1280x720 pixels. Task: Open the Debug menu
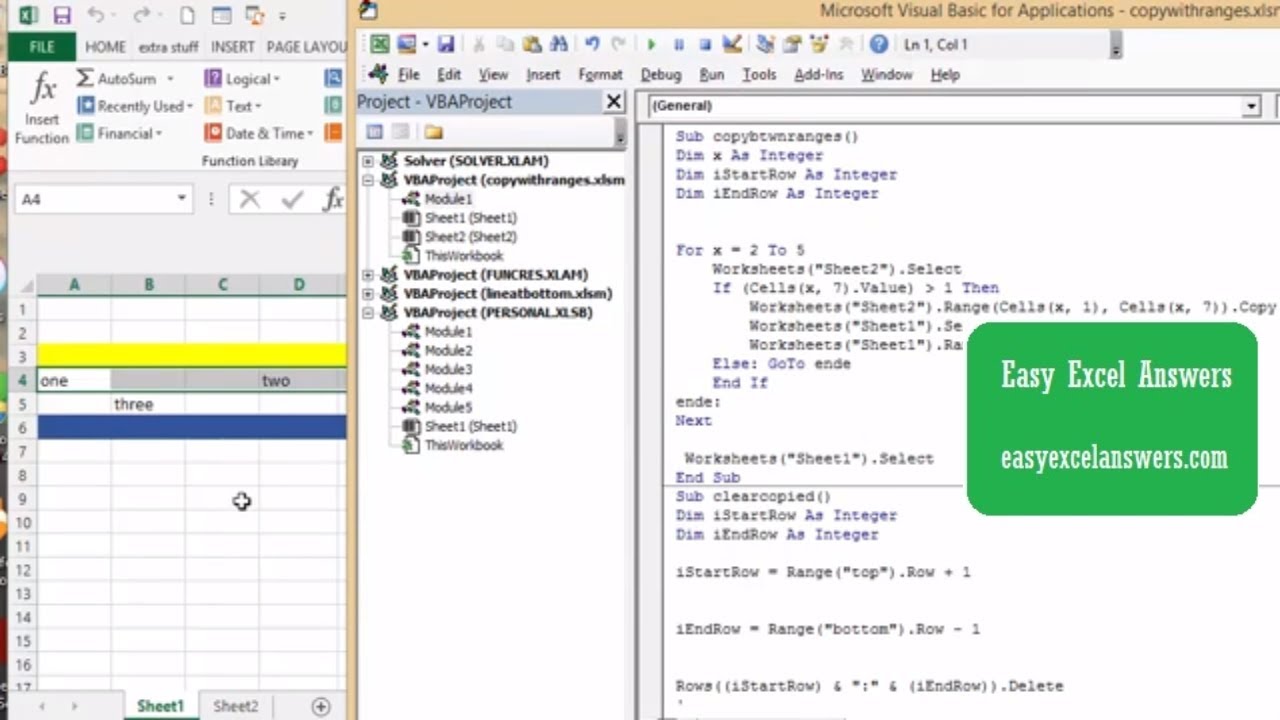pos(660,75)
